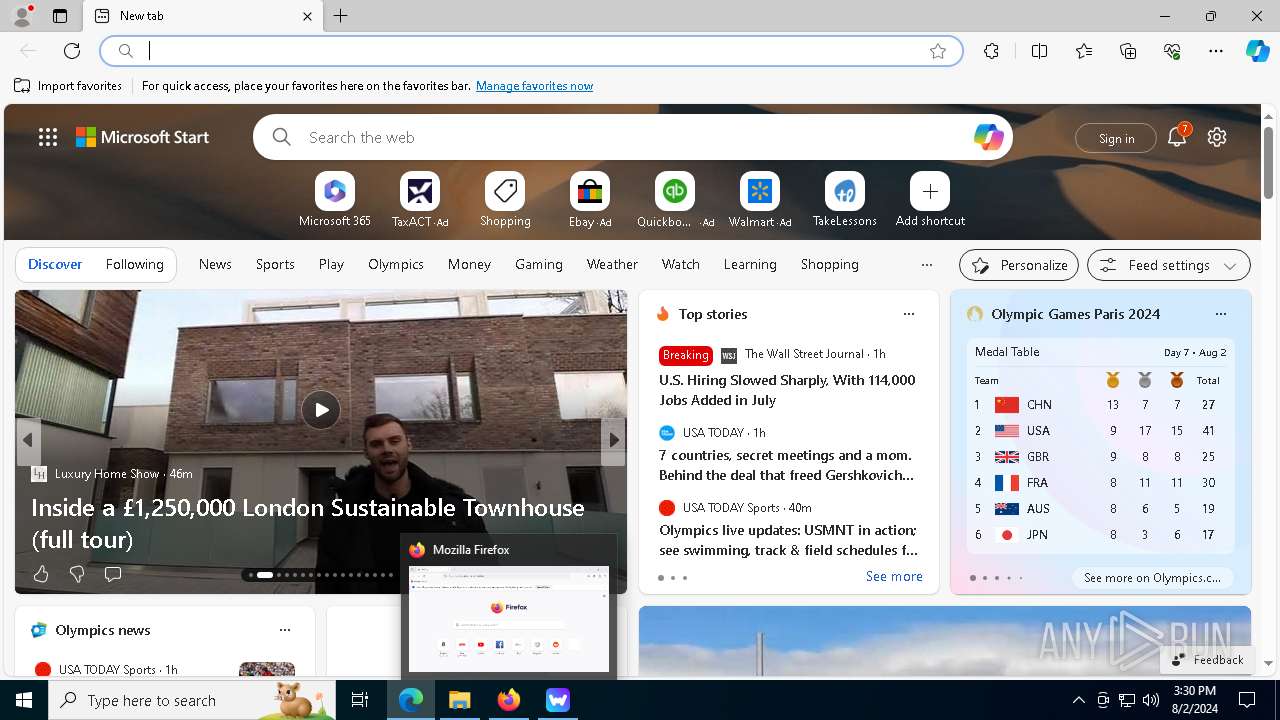Open a new browser tab
The image size is (1280, 720).
click(x=341, y=16)
